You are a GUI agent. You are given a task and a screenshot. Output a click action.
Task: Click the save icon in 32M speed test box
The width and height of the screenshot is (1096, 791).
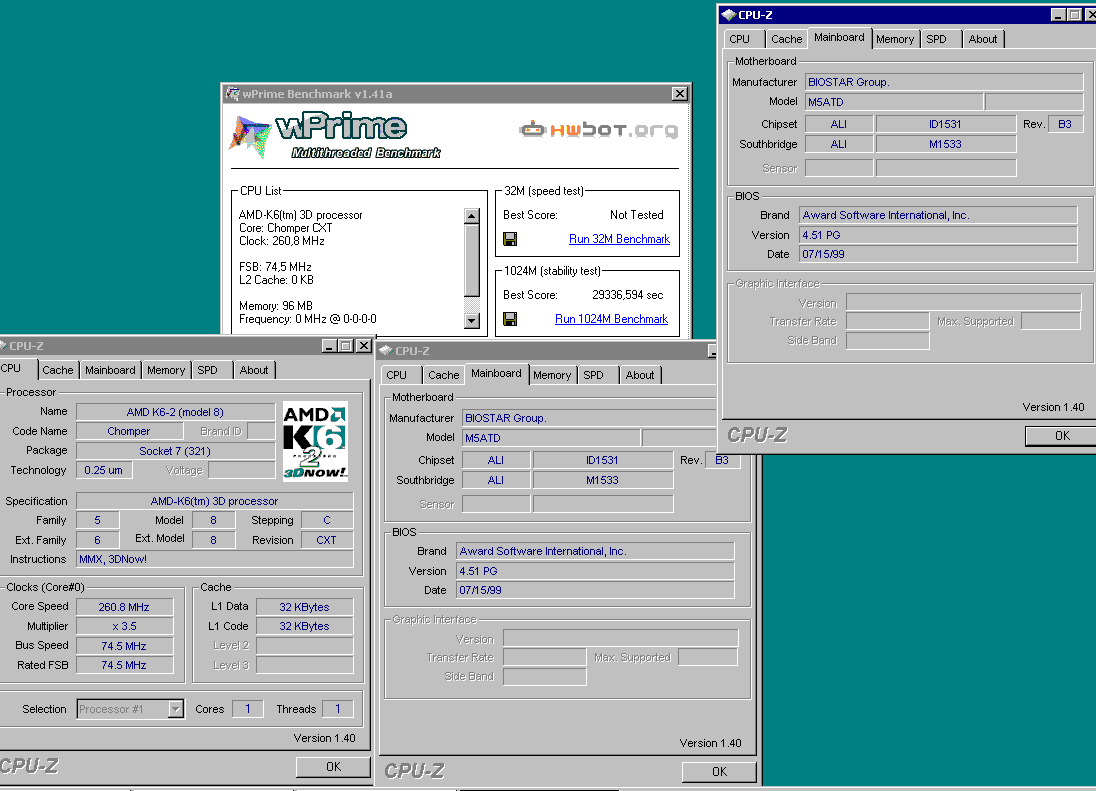pos(510,239)
